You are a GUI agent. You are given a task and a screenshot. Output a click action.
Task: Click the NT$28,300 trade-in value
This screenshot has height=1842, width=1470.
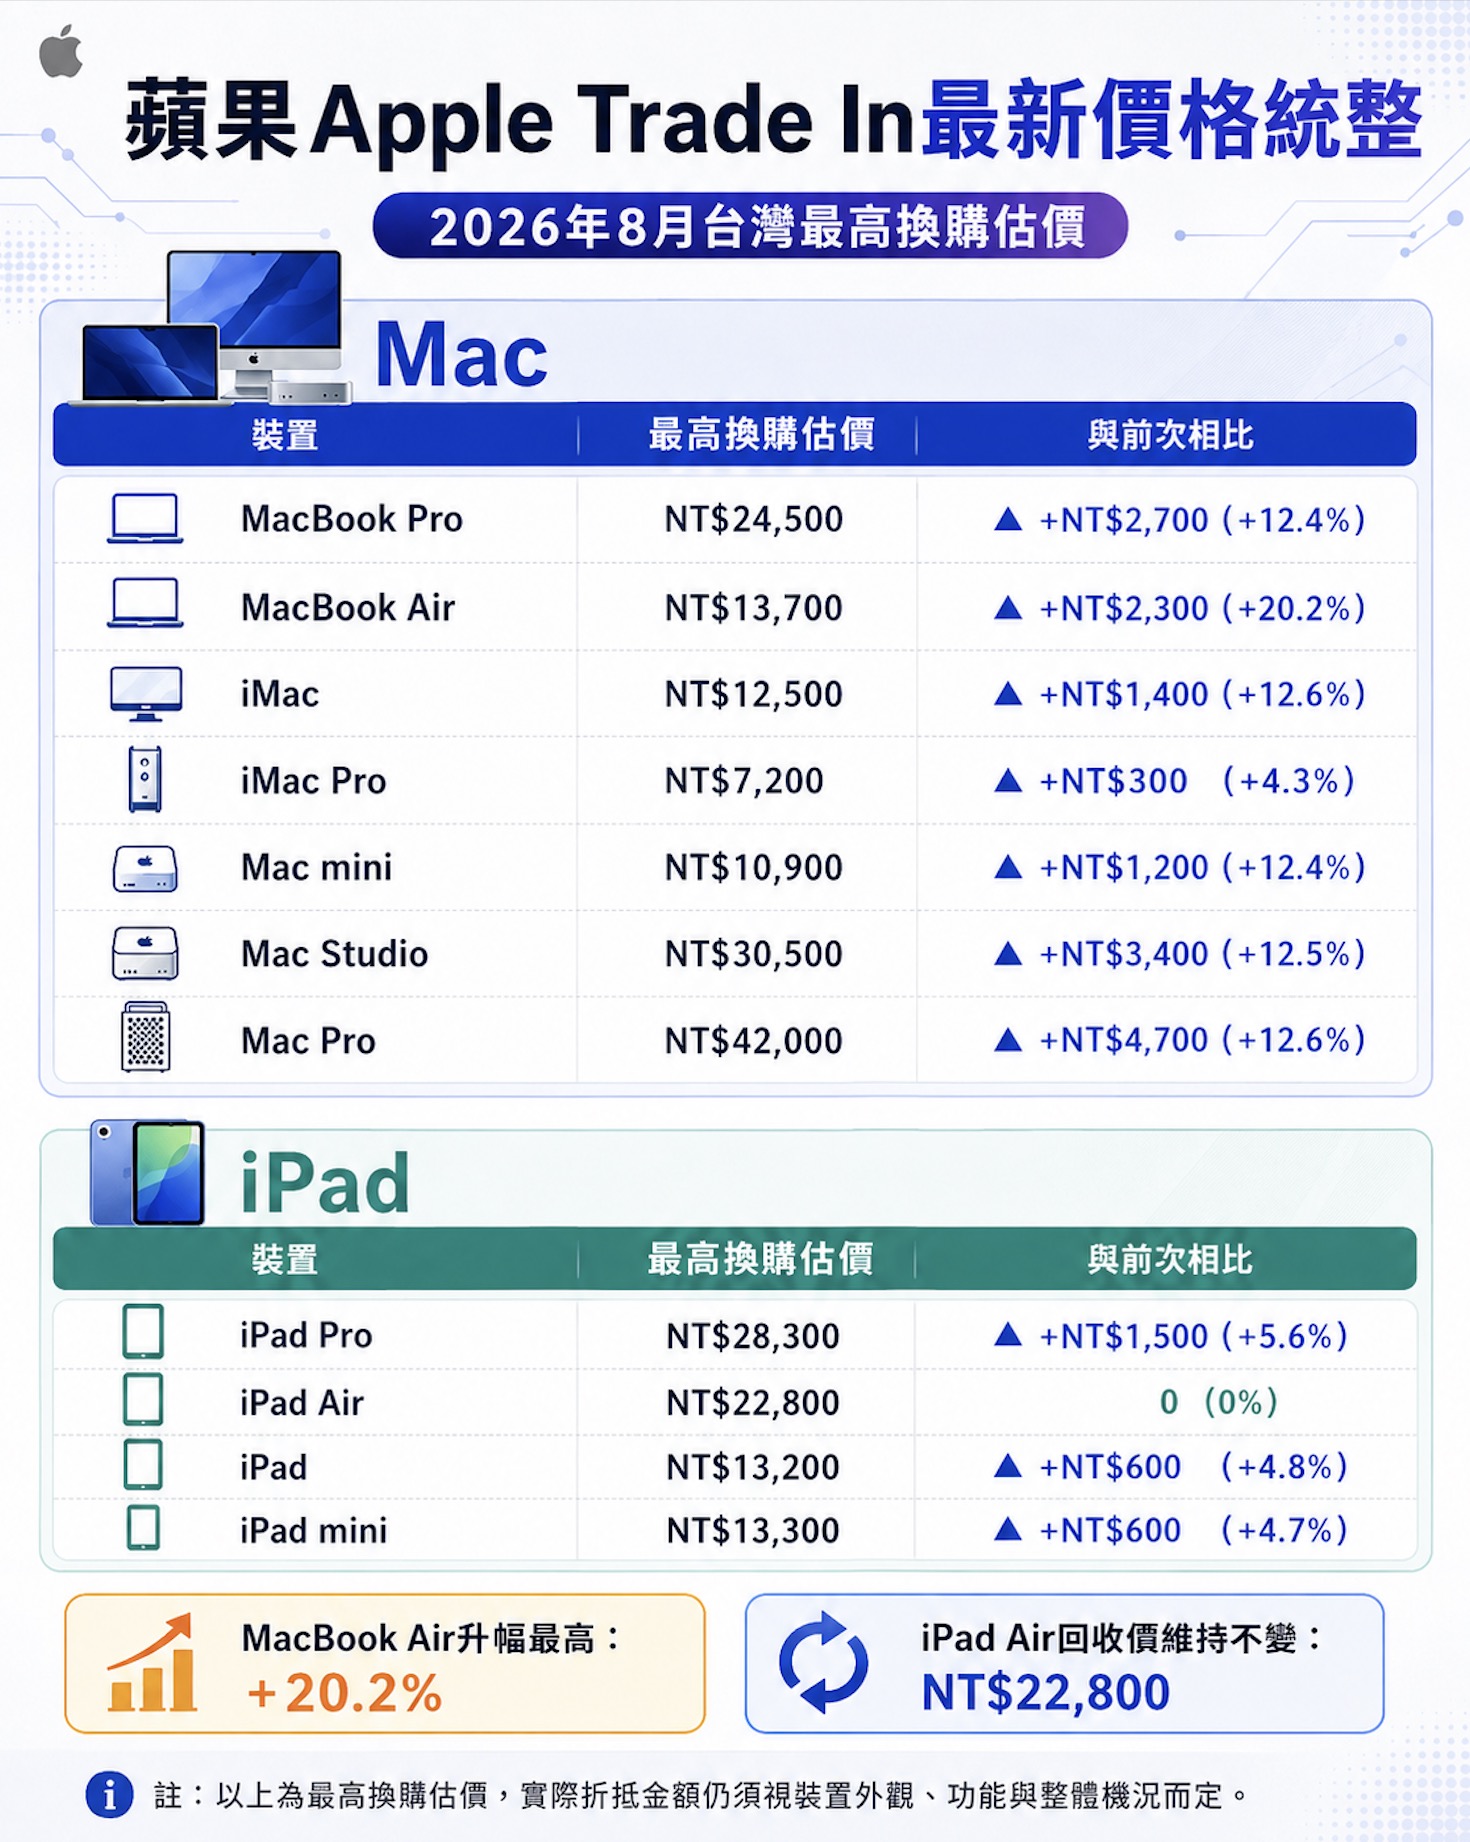[x=753, y=1336]
